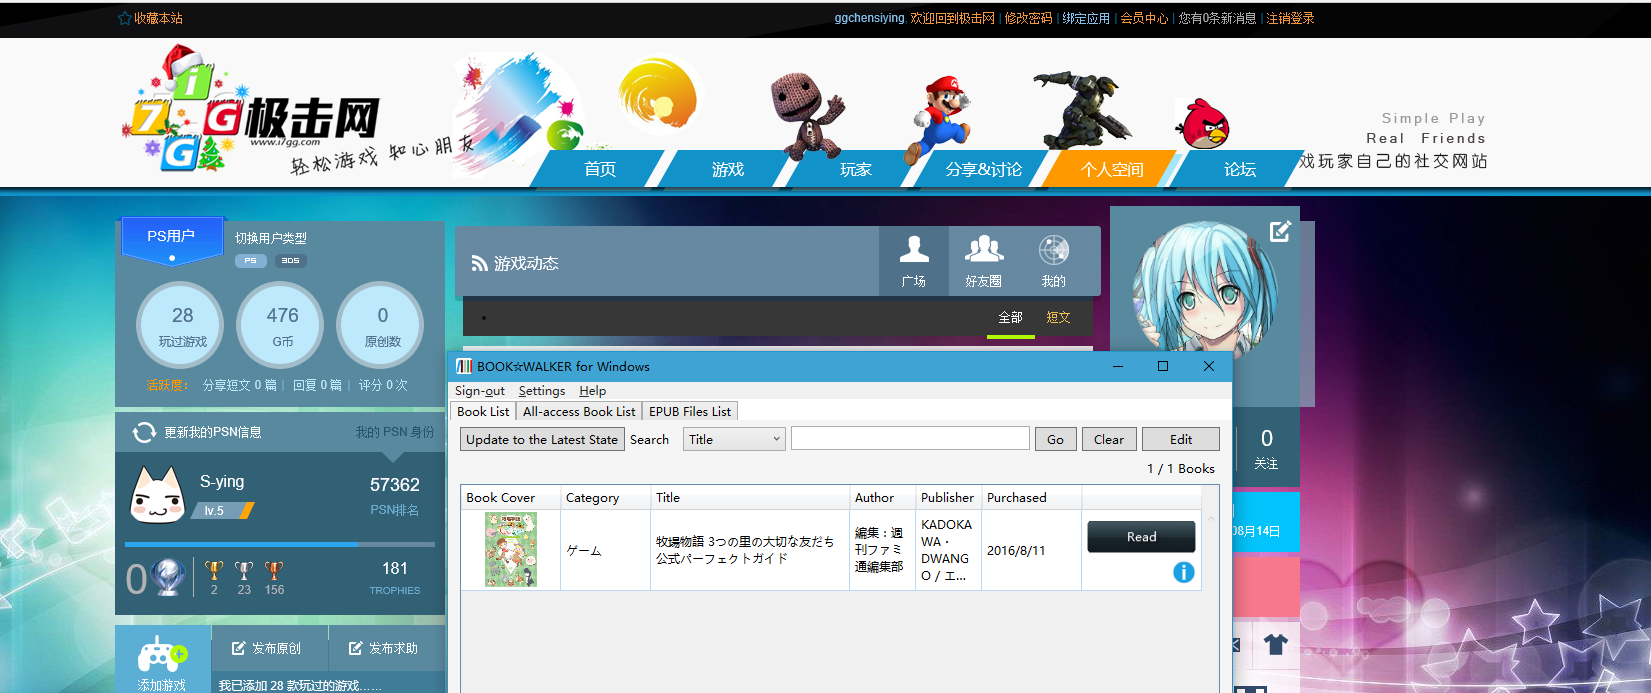The image size is (1651, 693).
Task: Switch to EPUB Files List tab
Action: pos(690,411)
